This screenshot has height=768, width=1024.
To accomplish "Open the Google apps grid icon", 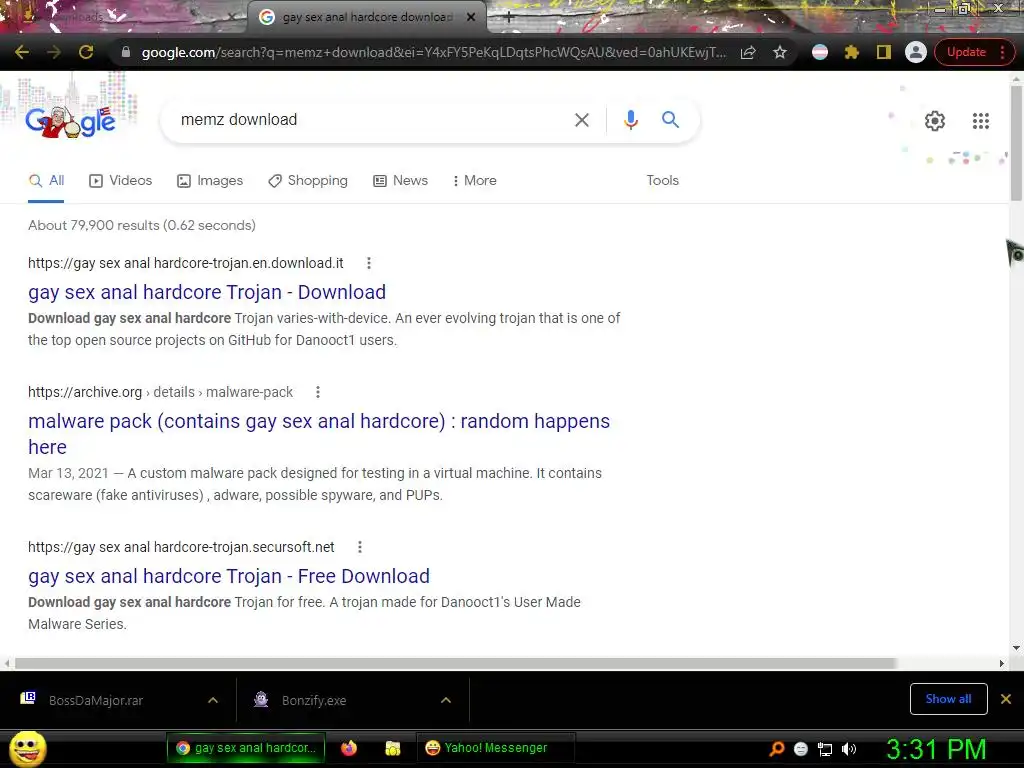I will pos(980,121).
